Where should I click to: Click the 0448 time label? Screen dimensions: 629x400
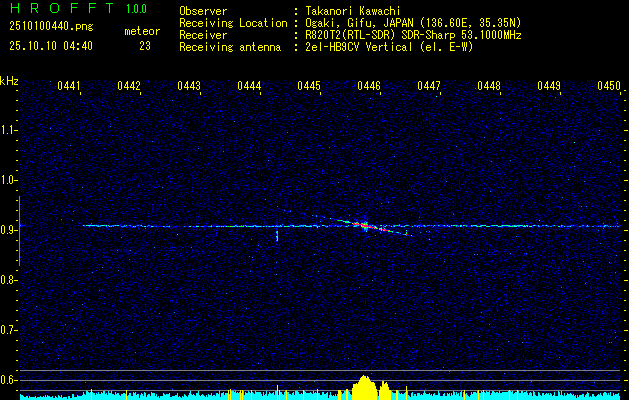point(489,86)
